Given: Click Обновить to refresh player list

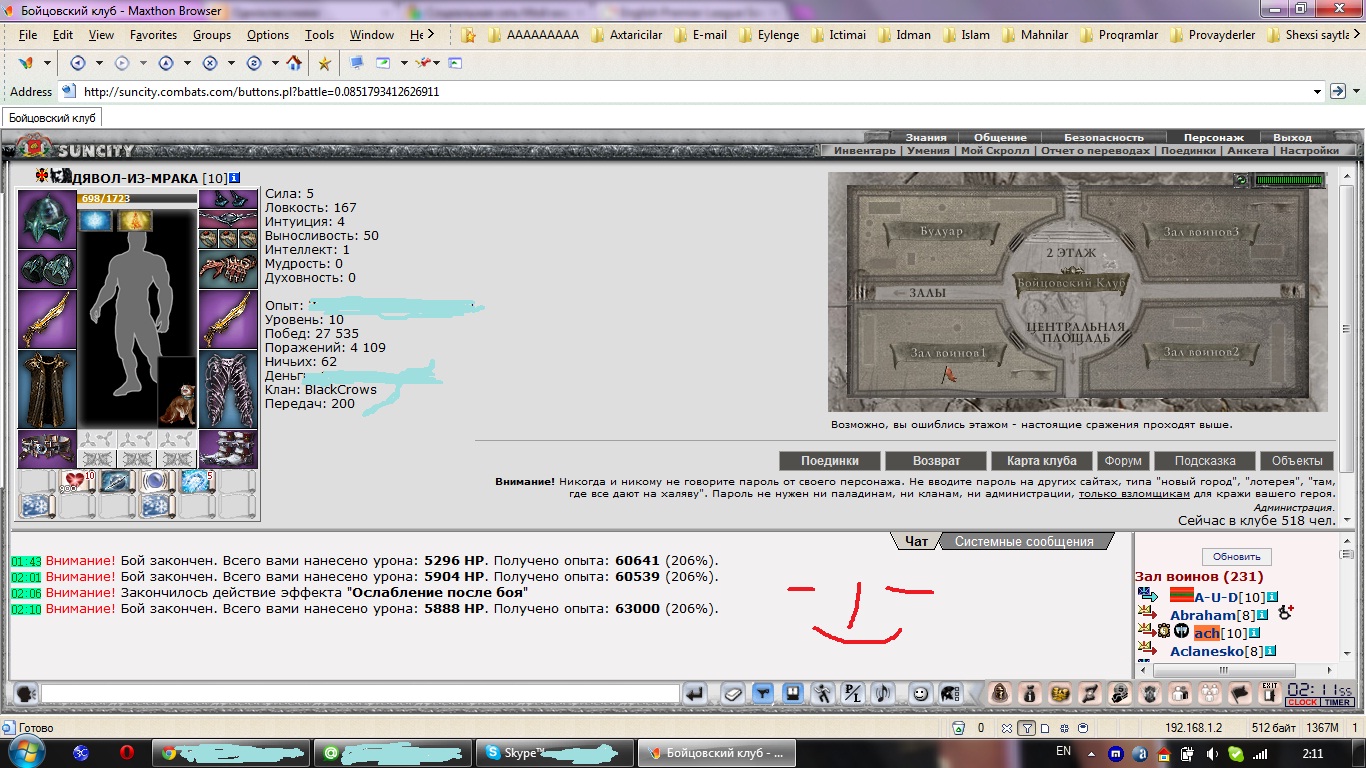Looking at the screenshot, I should pyautogui.click(x=1237, y=557).
